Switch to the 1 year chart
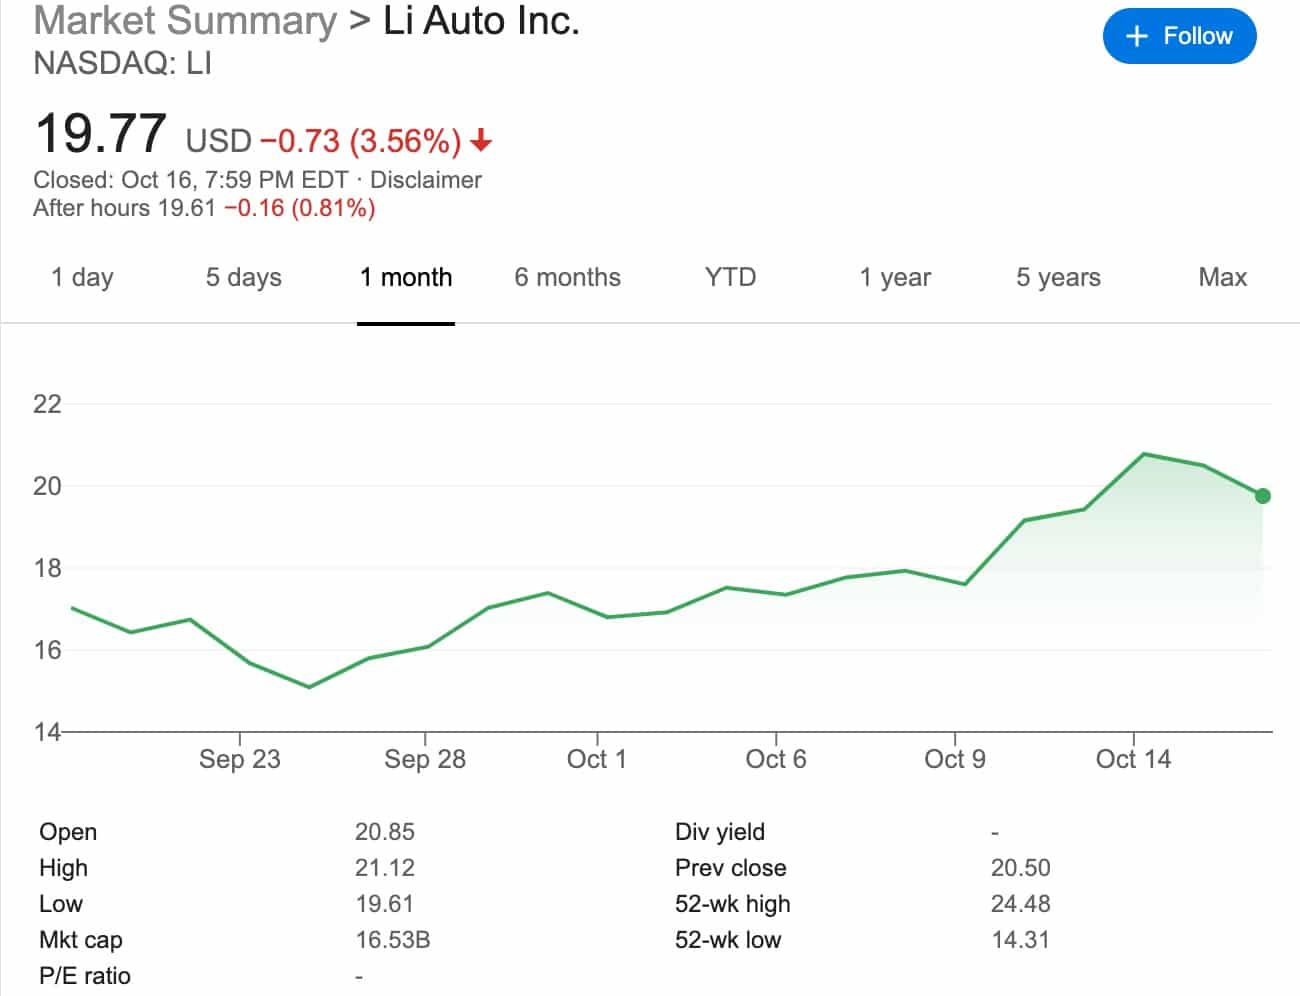The height and width of the screenshot is (996, 1300). pos(895,277)
